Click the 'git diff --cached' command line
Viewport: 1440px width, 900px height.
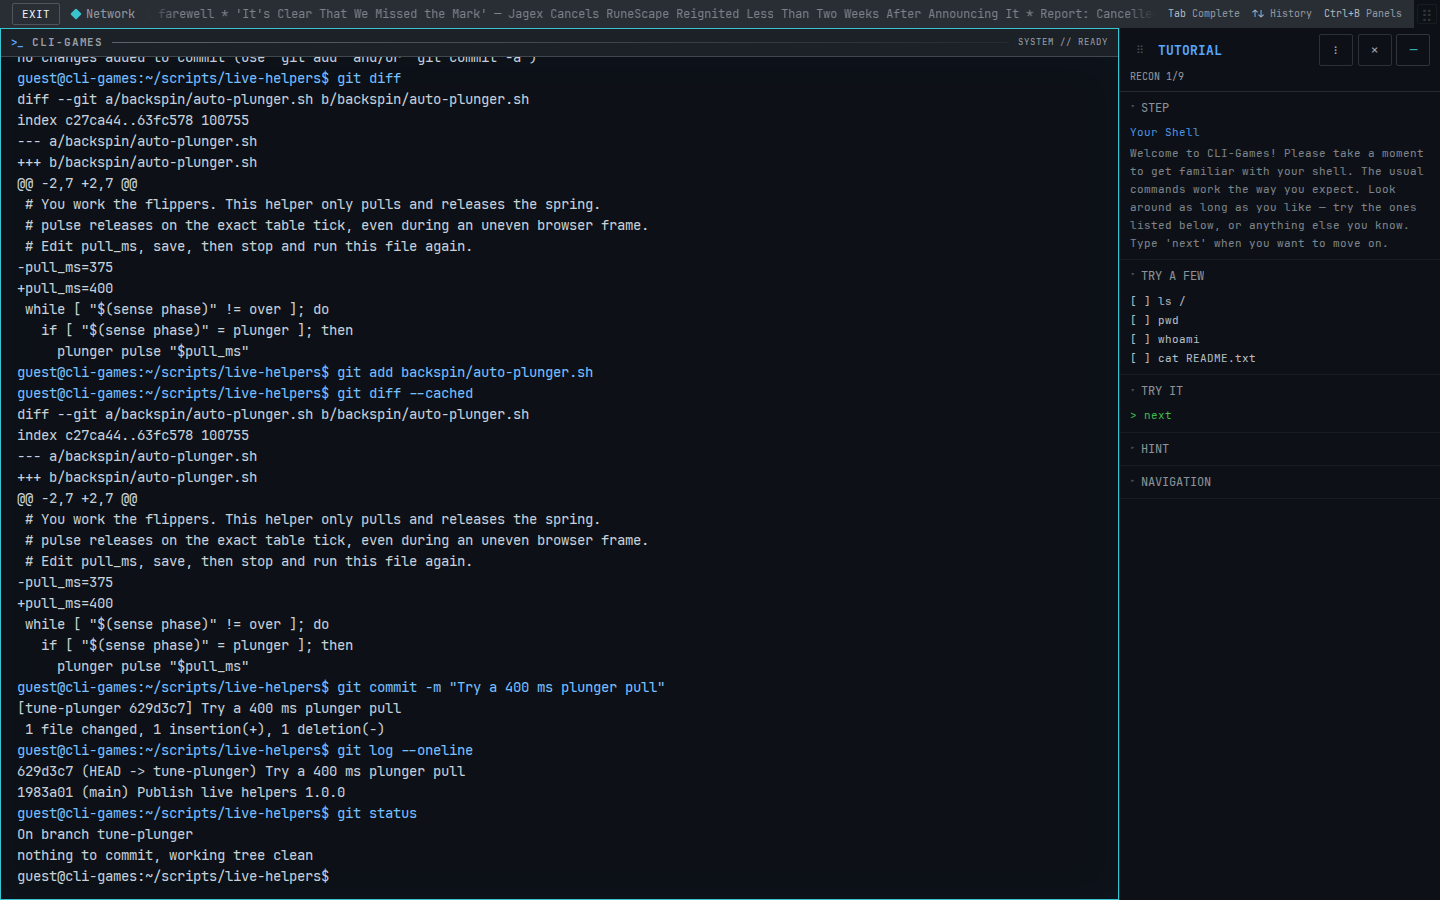(245, 394)
